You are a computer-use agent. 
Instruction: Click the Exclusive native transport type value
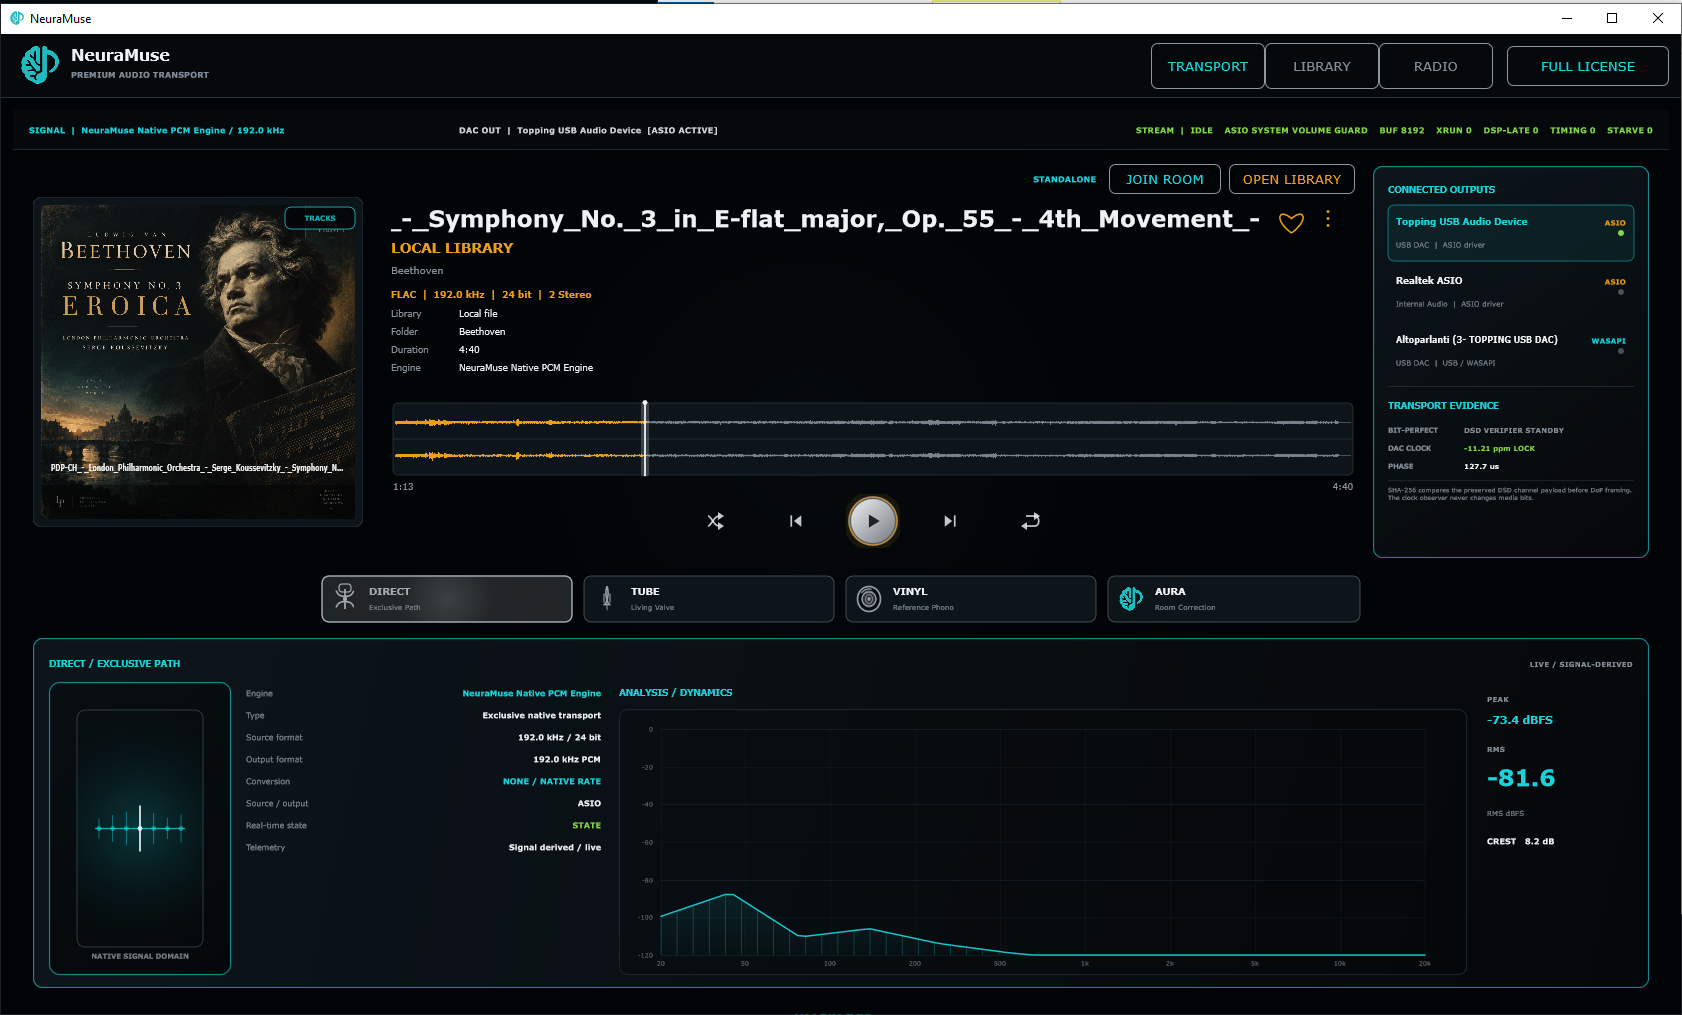[542, 716]
